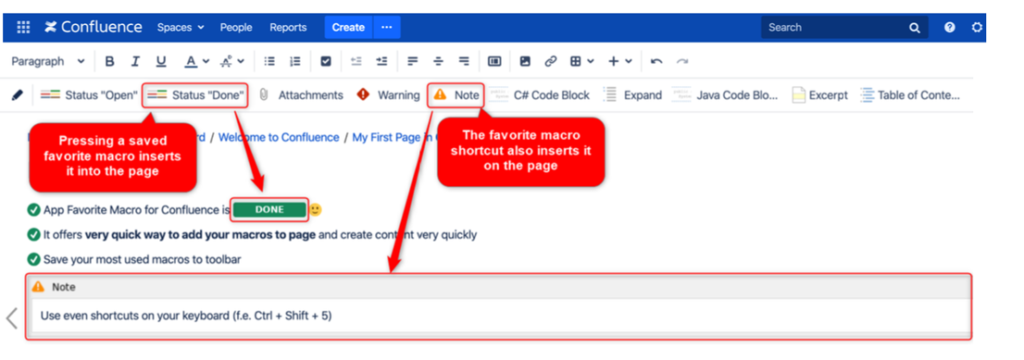Image resolution: width=1024 pixels, height=360 pixels.
Task: Open the My First Page breadcrumb link
Action: (394, 137)
